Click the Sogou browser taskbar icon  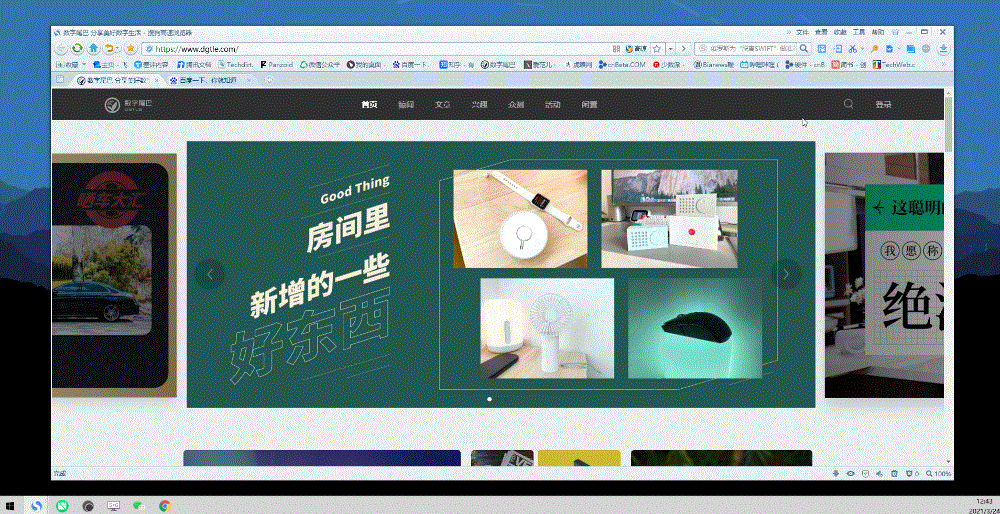38,506
